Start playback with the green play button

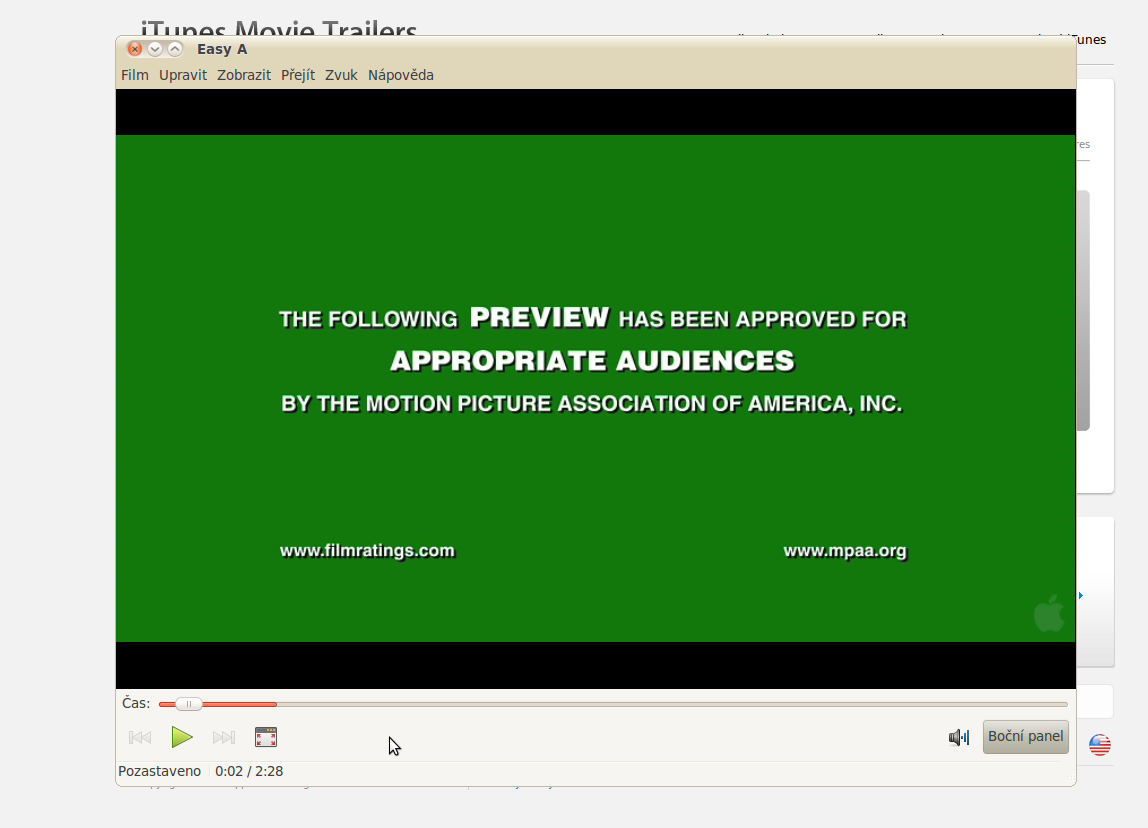(182, 736)
